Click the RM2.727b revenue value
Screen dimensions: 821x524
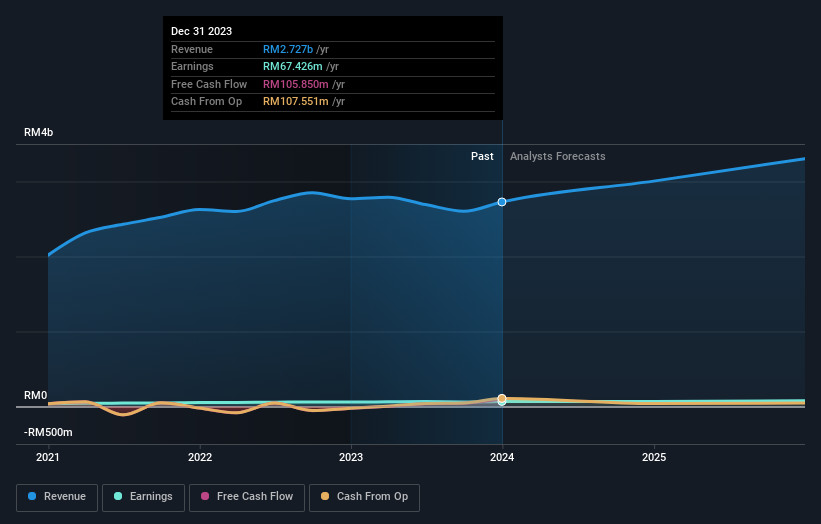(288, 49)
